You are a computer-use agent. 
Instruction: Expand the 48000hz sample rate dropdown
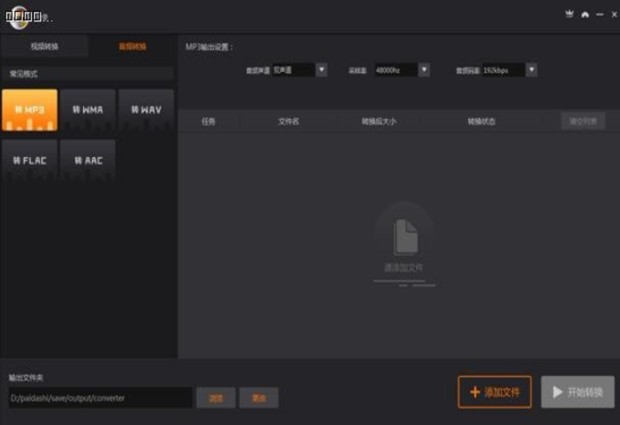pyautogui.click(x=424, y=70)
